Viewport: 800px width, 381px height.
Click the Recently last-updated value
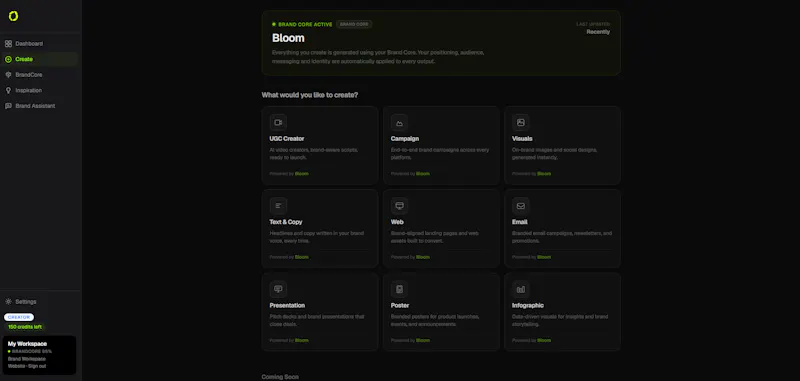598,32
